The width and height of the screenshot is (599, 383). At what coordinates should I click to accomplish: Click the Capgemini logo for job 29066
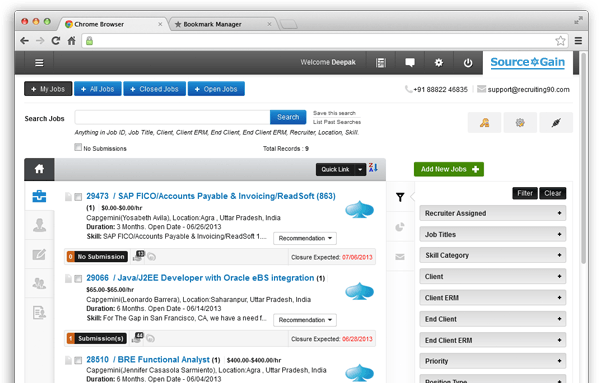coord(359,291)
